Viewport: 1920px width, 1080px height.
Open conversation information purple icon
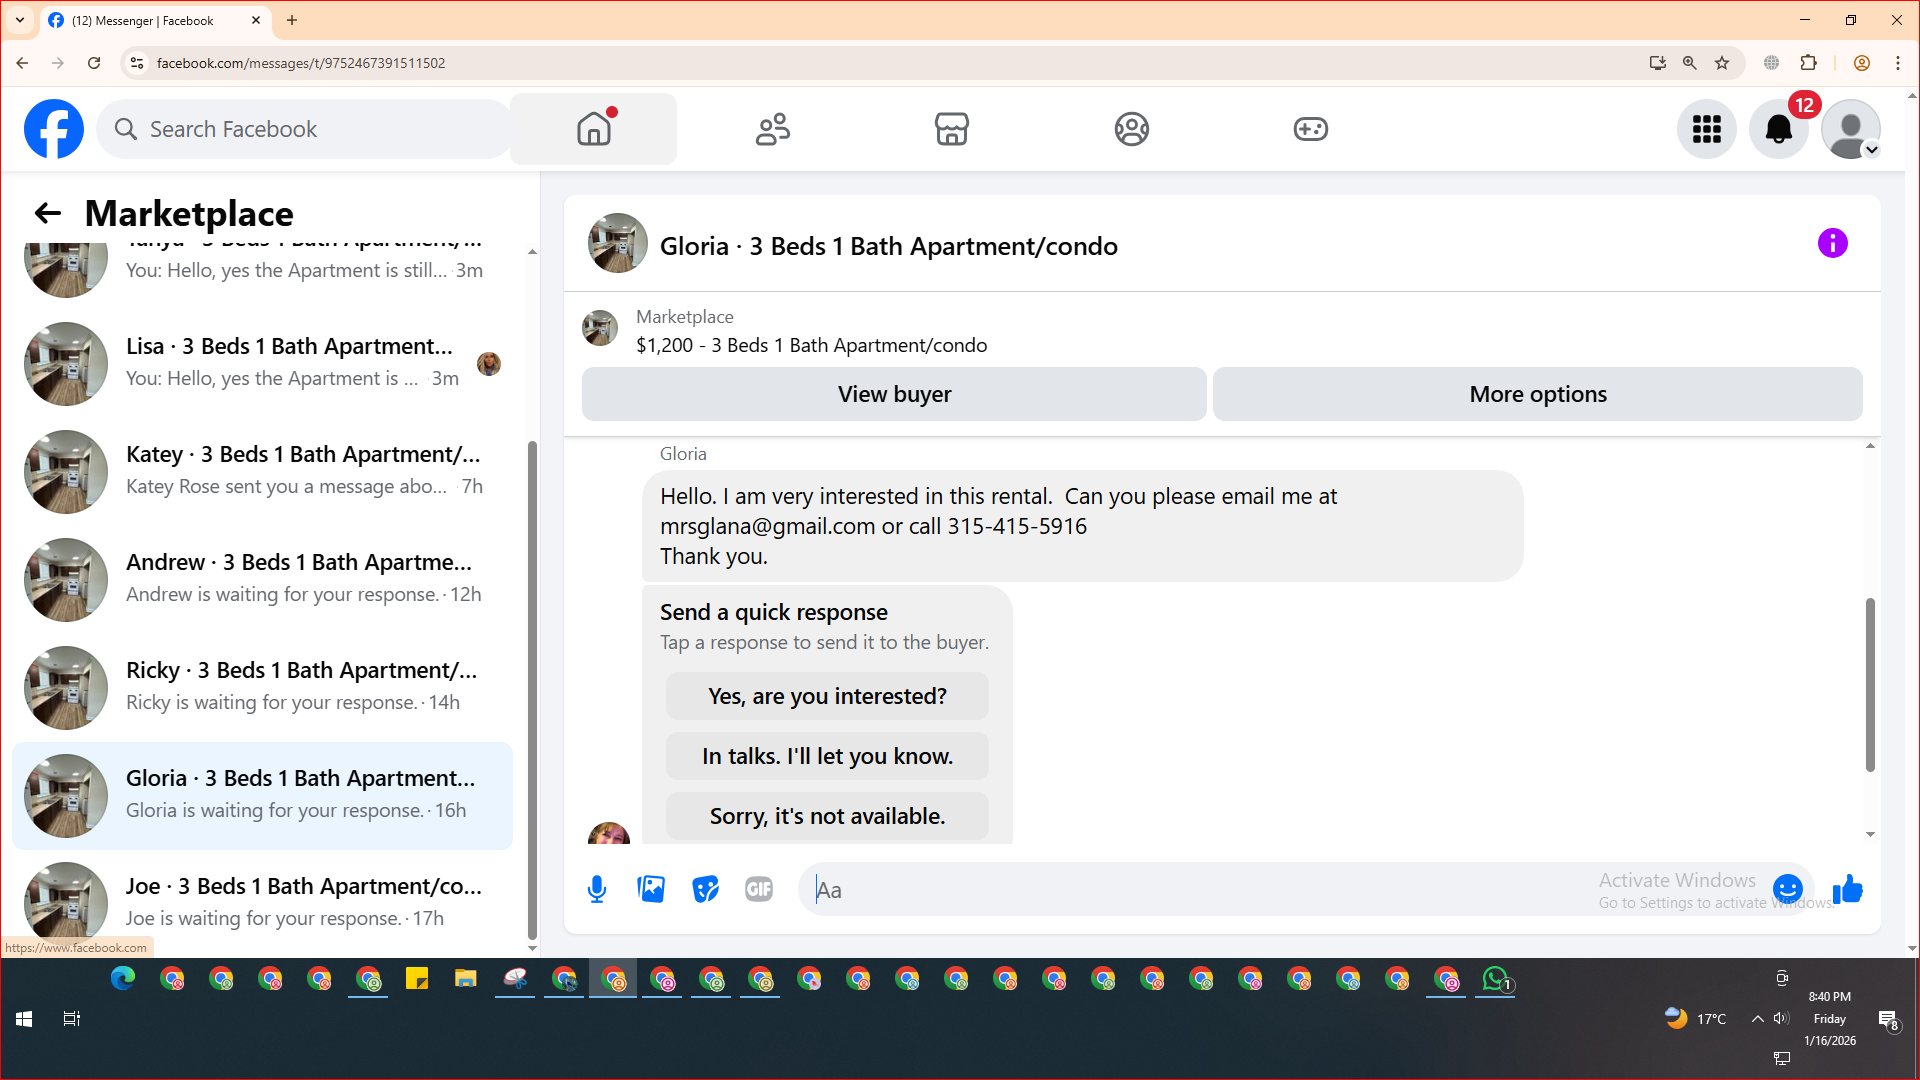[x=1832, y=243]
